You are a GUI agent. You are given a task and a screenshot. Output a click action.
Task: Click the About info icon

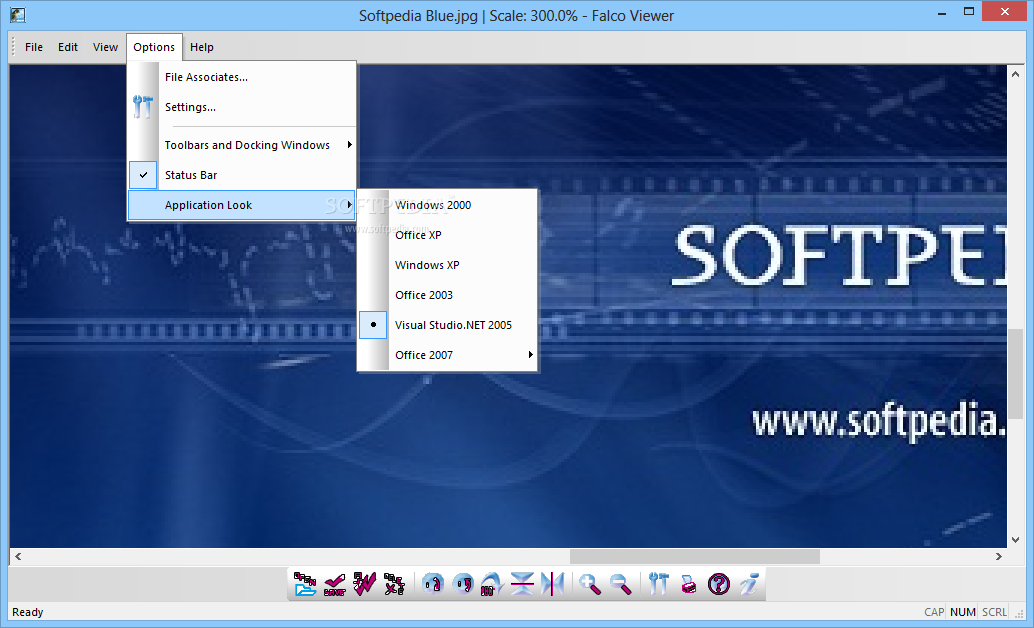(x=749, y=584)
